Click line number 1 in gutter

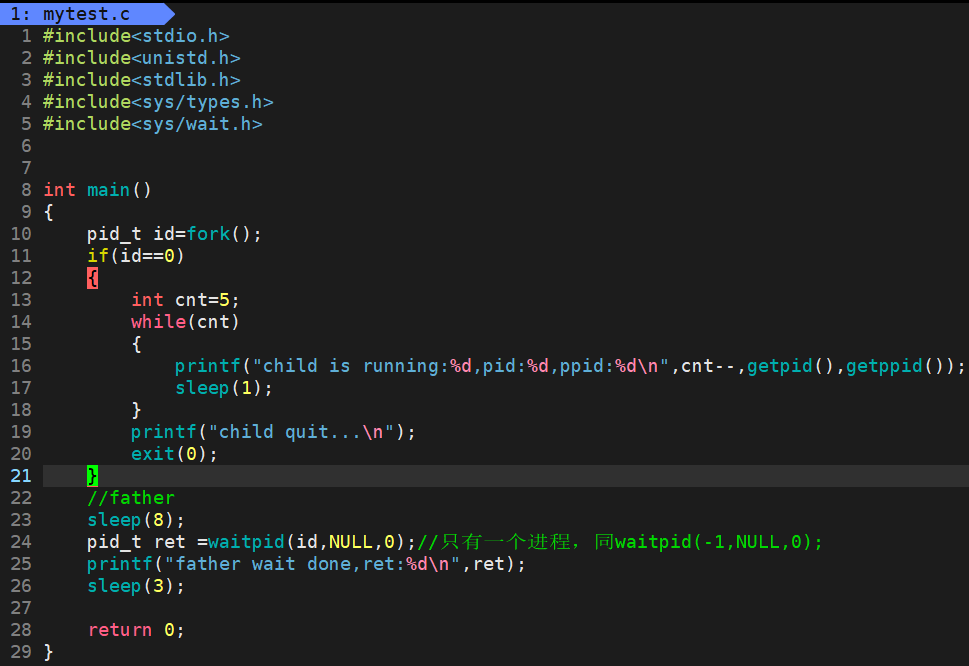(x=27, y=36)
